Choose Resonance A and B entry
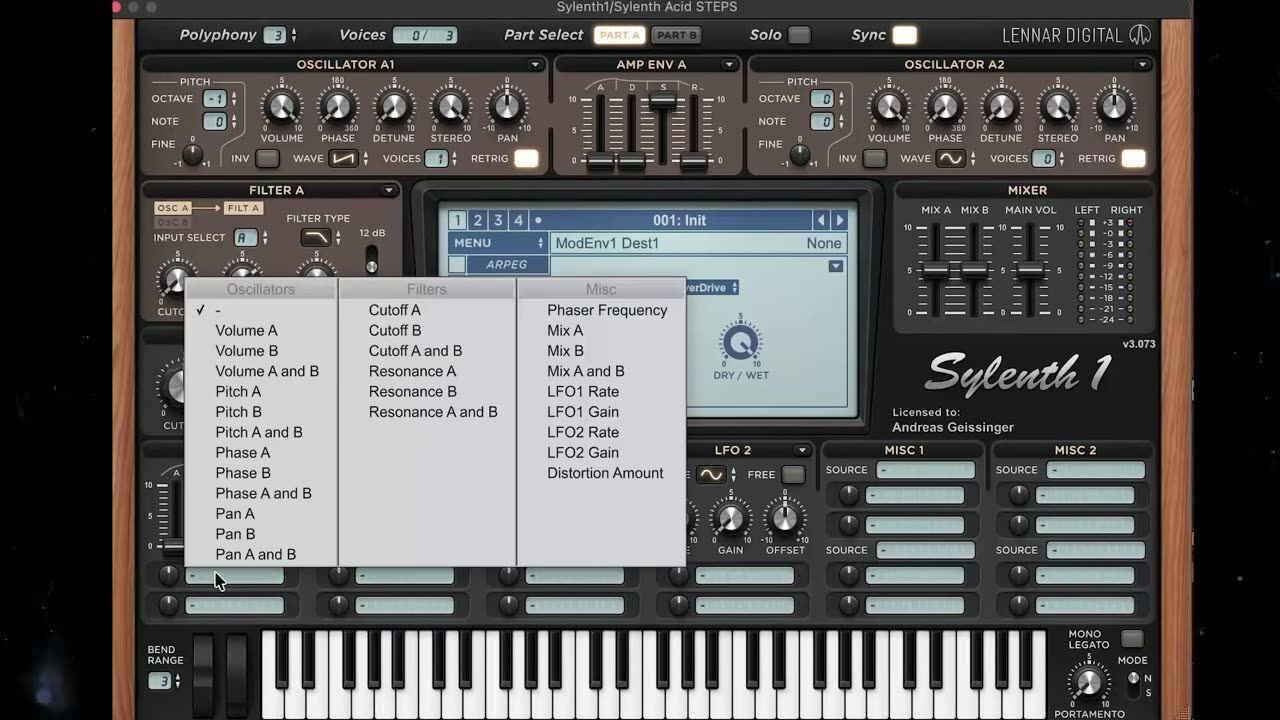The height and width of the screenshot is (720, 1280). [x=433, y=412]
